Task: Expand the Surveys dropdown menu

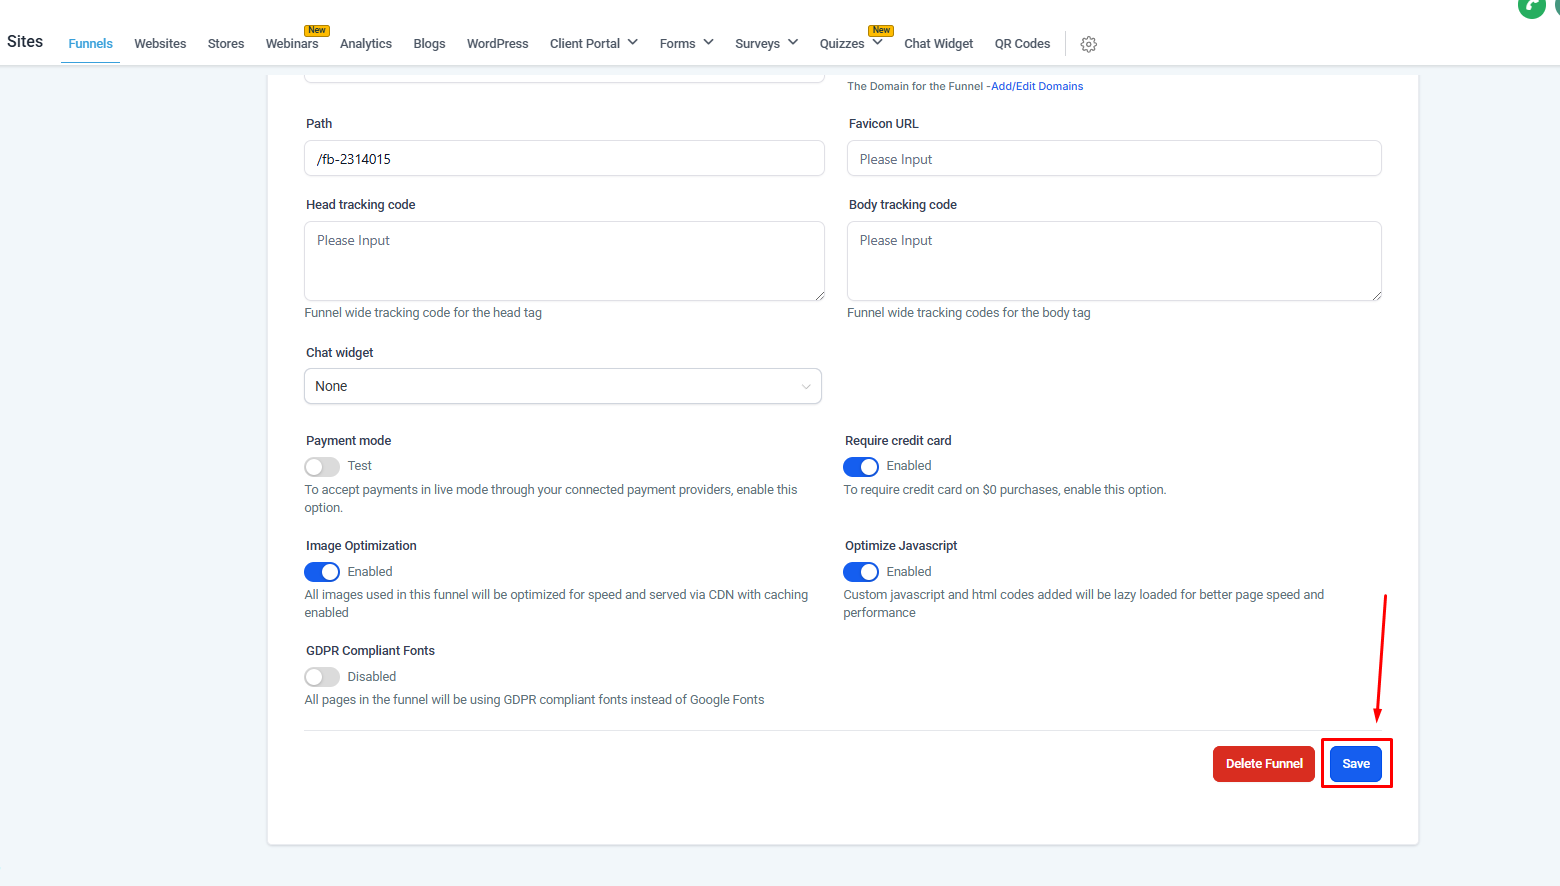Action: (x=766, y=43)
